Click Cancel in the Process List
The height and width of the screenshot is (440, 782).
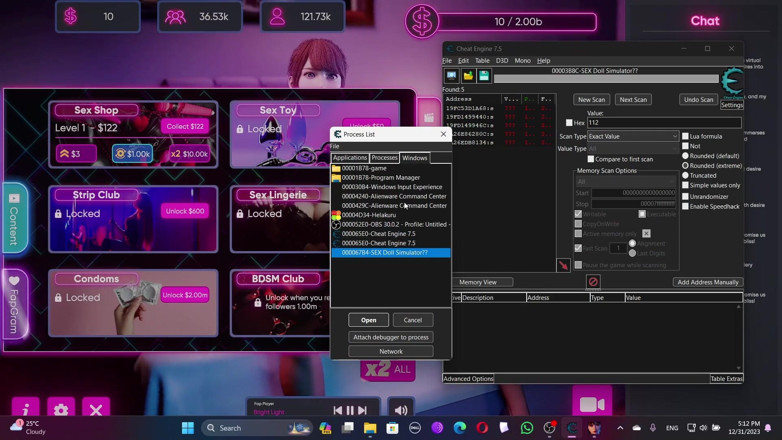click(x=412, y=320)
